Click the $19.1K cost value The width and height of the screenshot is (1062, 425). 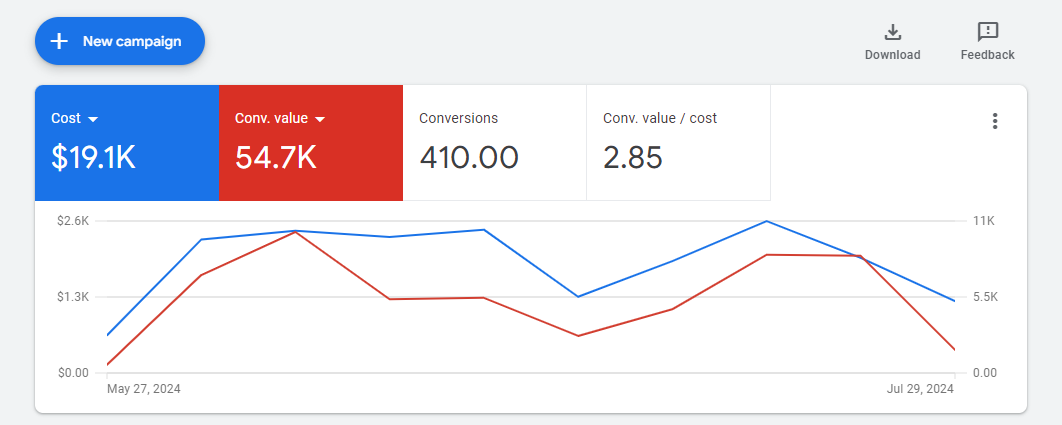click(93, 157)
